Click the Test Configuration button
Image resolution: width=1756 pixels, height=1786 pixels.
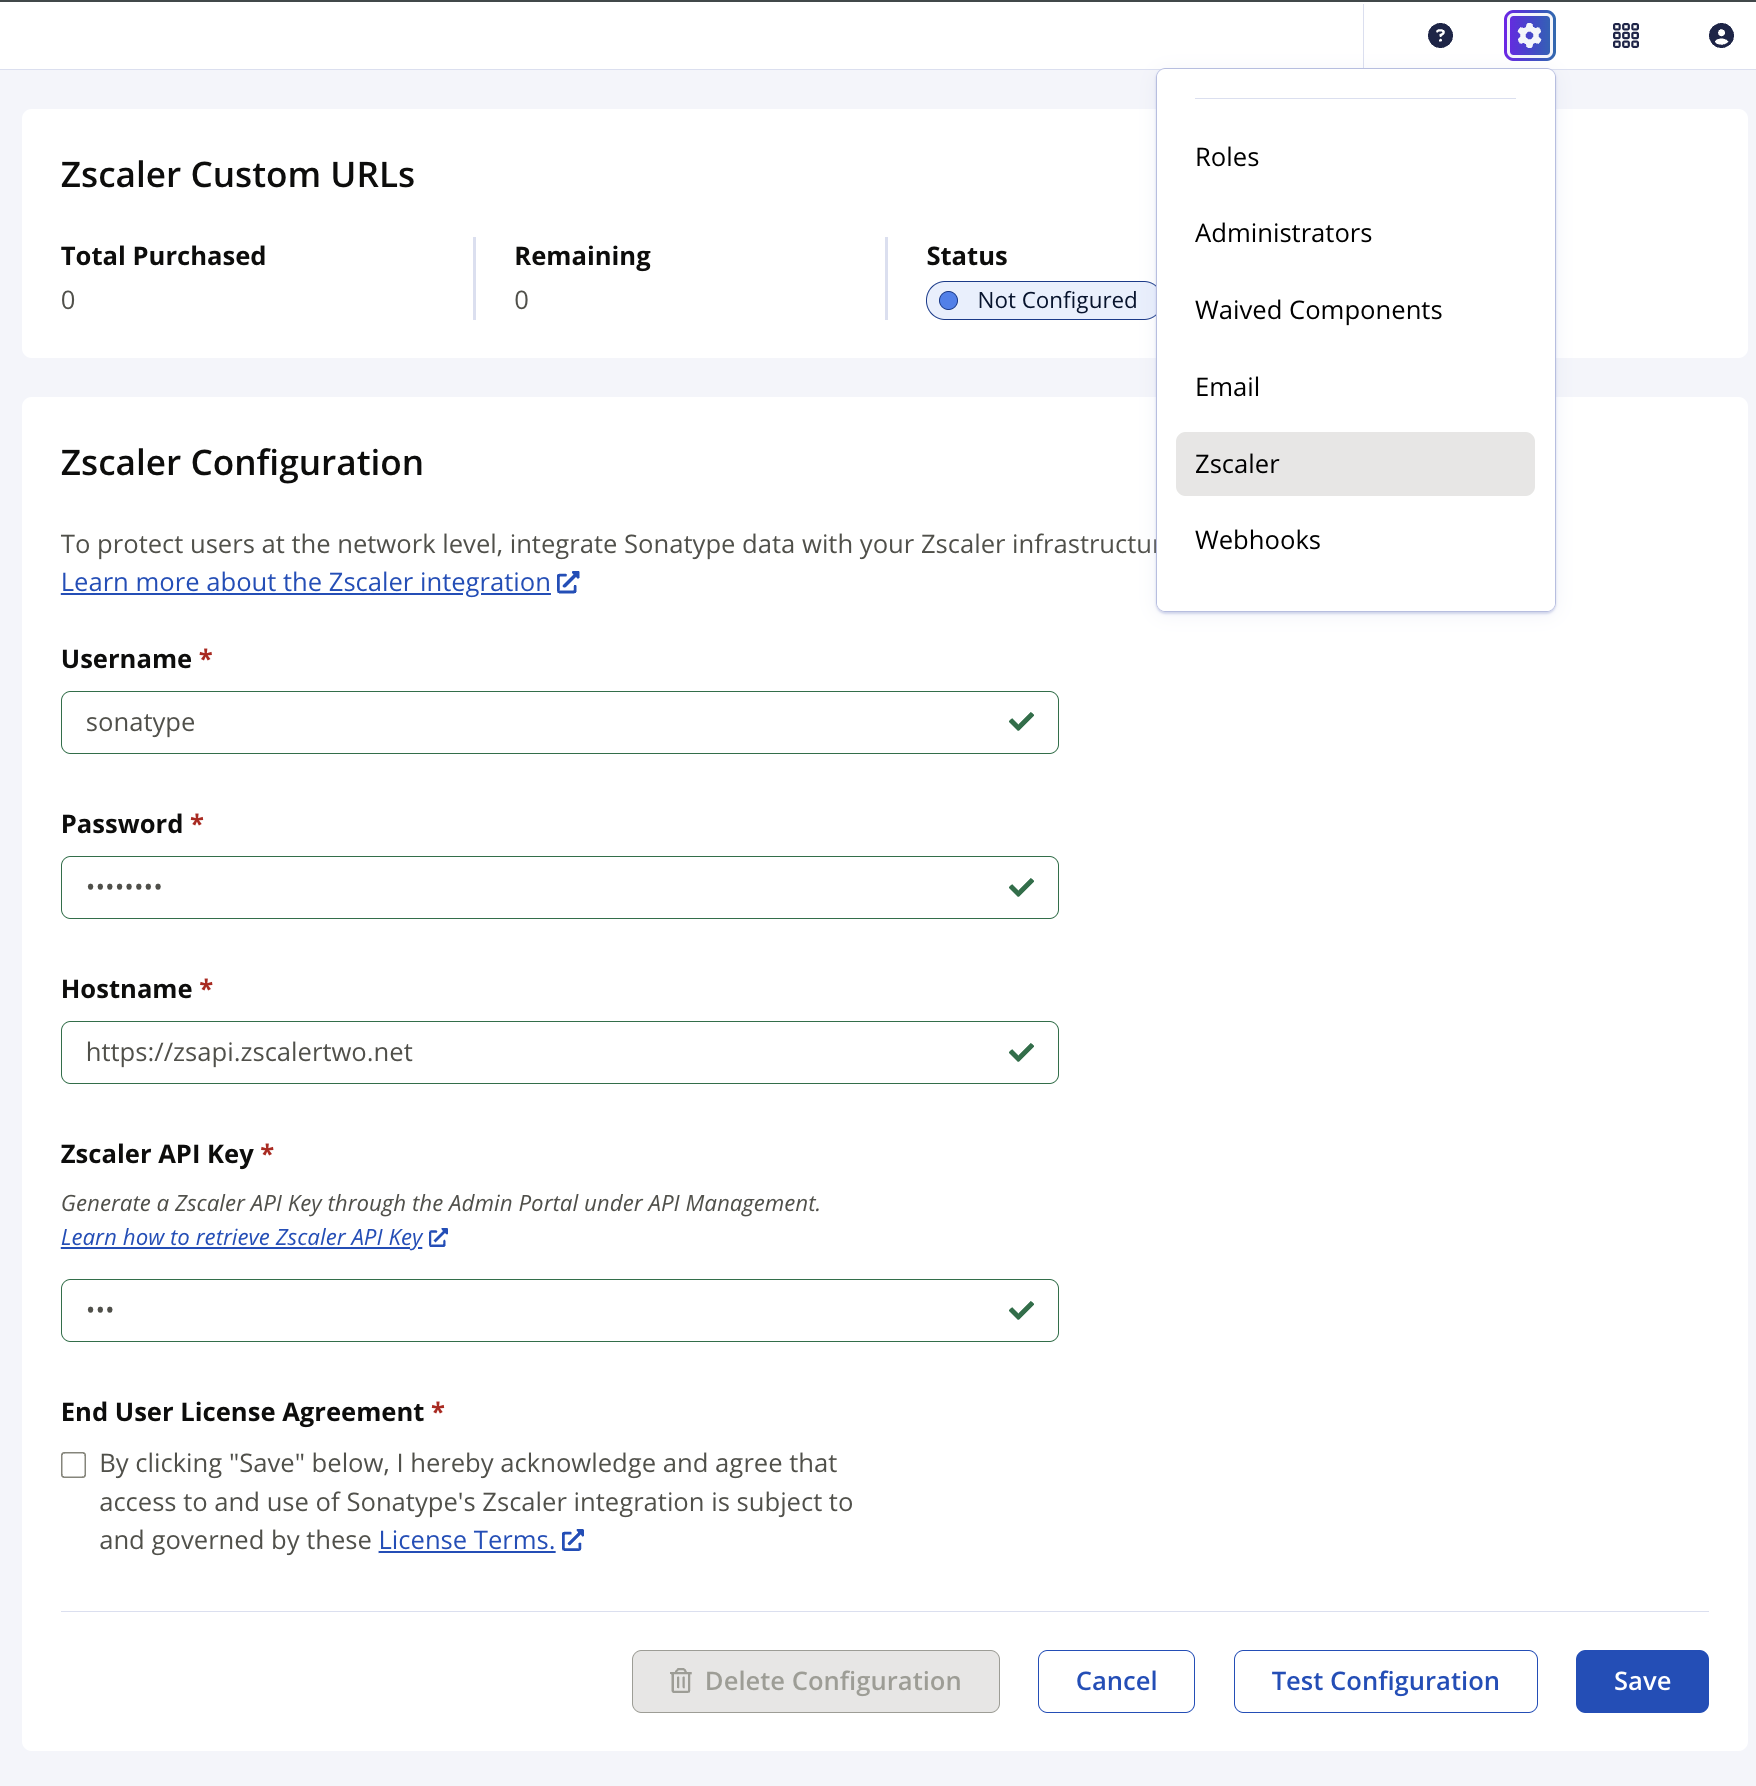tap(1385, 1681)
